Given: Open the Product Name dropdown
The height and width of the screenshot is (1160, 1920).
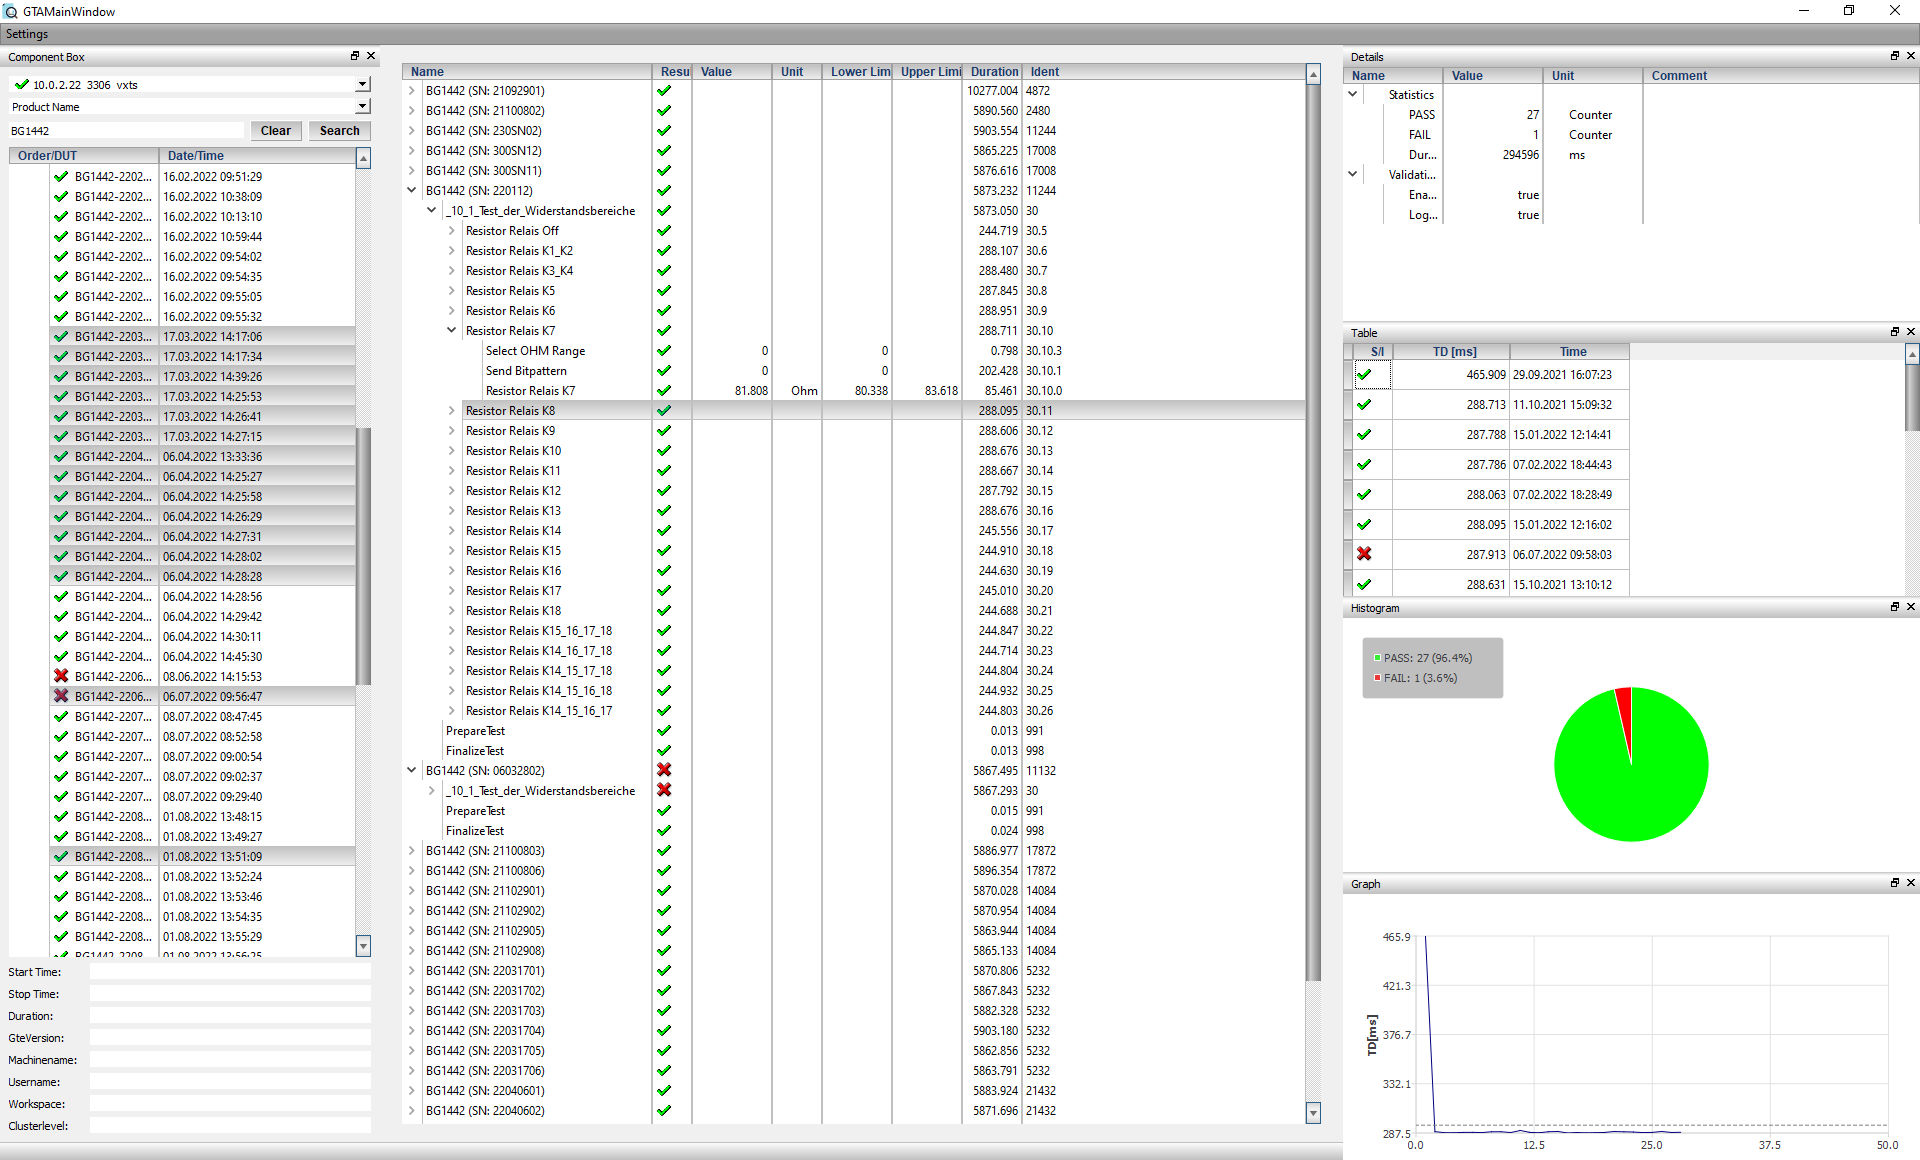Looking at the screenshot, I should point(362,107).
